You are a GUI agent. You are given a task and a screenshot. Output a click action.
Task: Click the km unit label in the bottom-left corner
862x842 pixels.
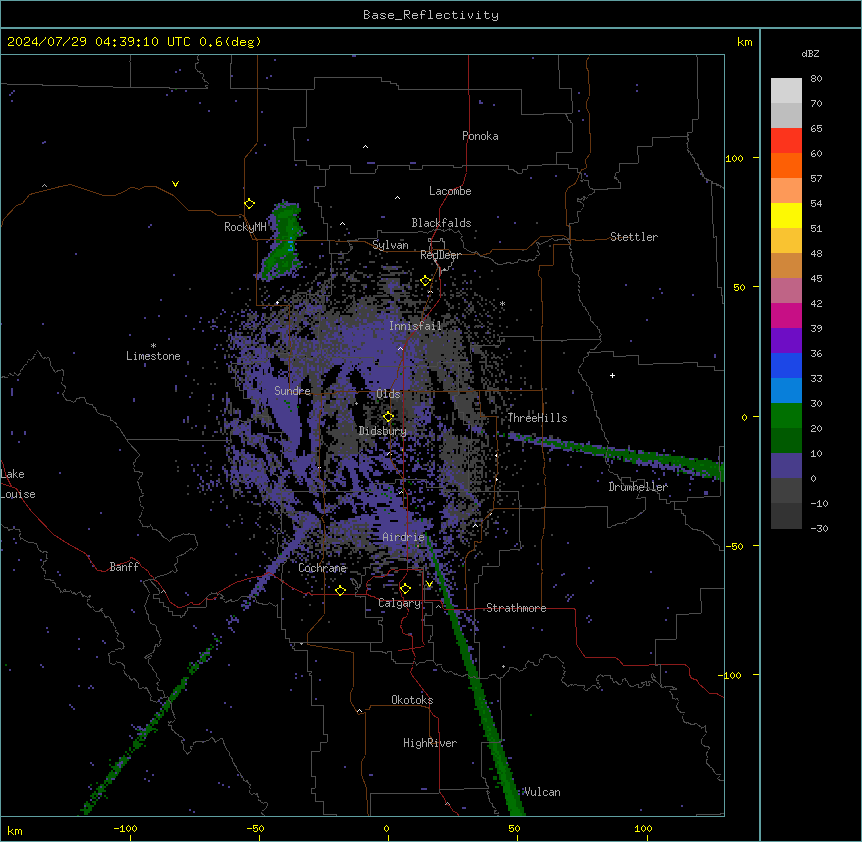point(15,830)
